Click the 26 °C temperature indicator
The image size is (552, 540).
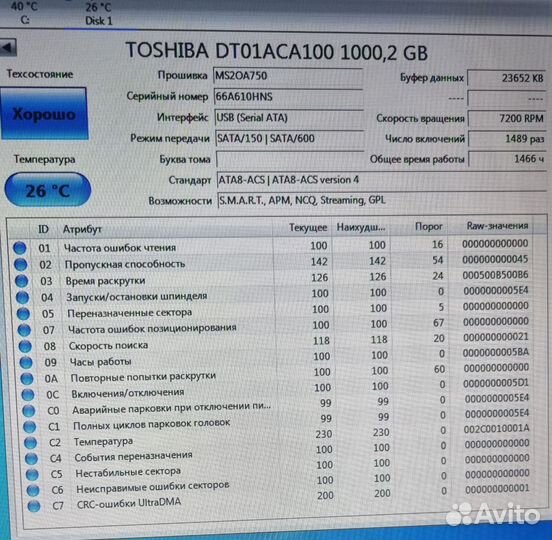coord(48,190)
